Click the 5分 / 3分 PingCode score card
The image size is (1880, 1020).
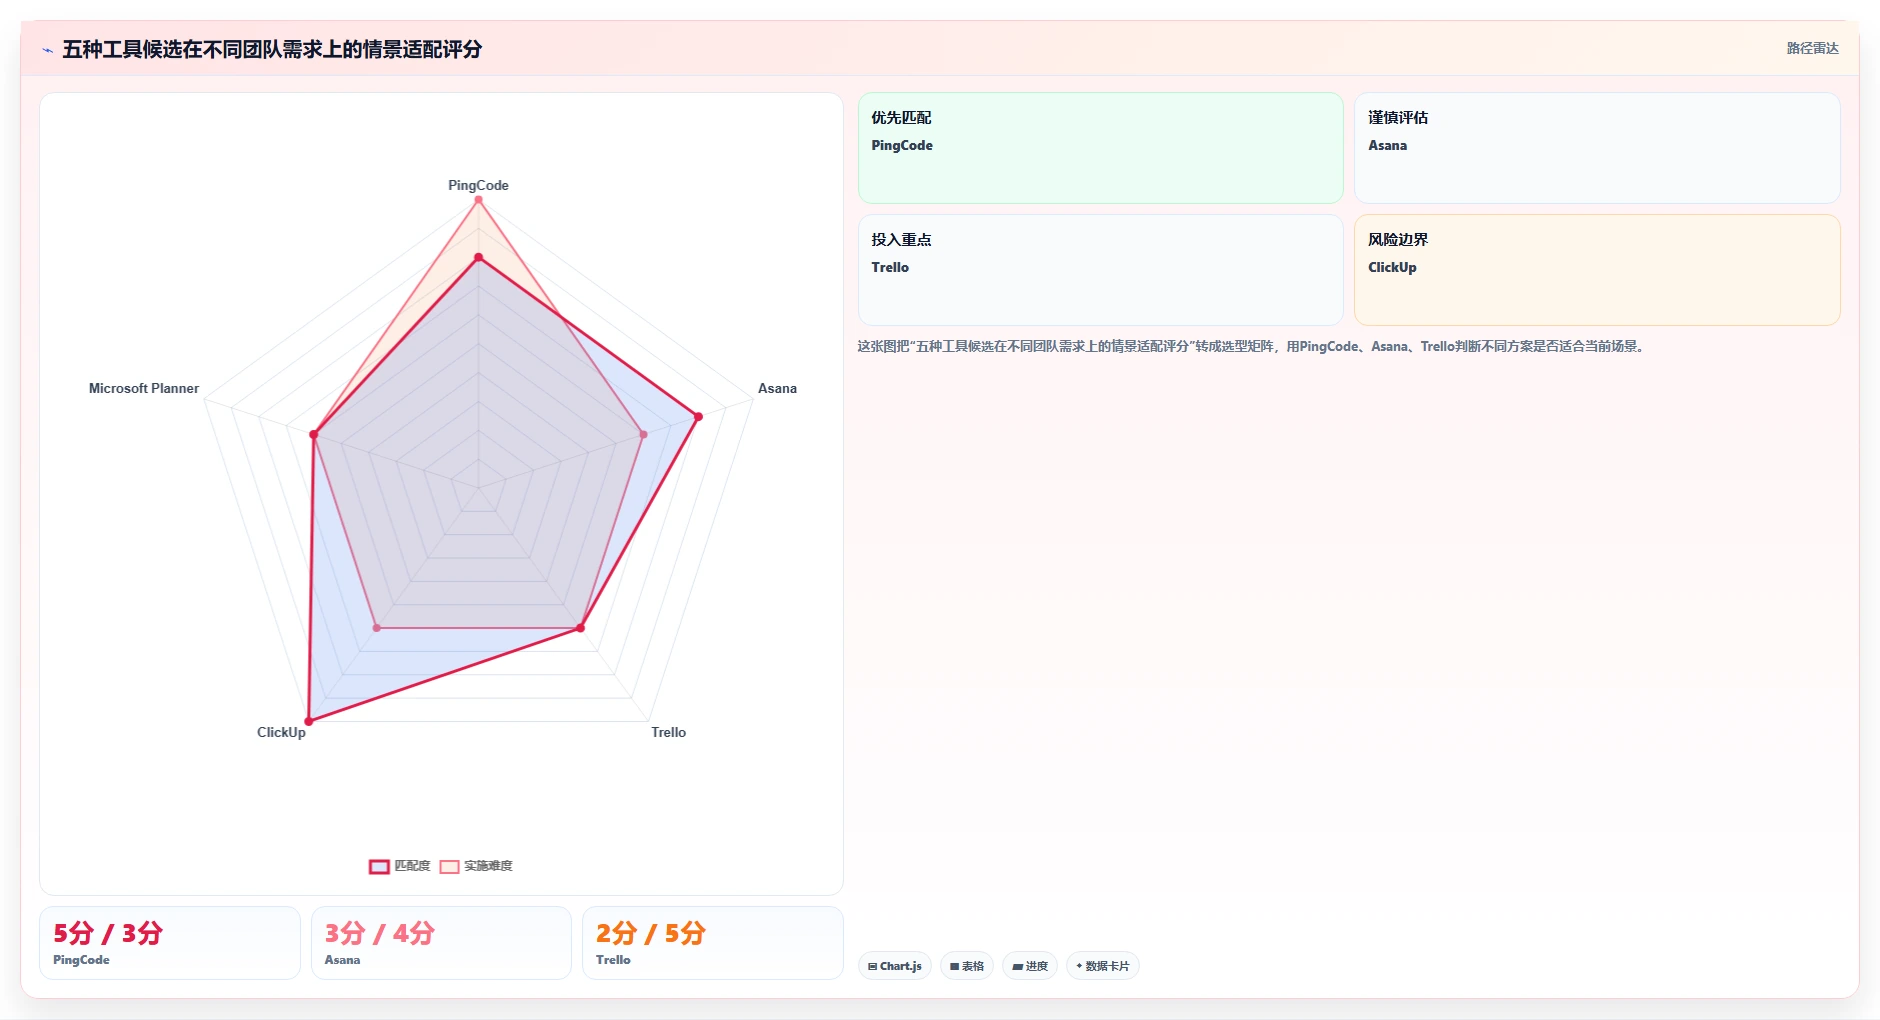click(x=170, y=943)
